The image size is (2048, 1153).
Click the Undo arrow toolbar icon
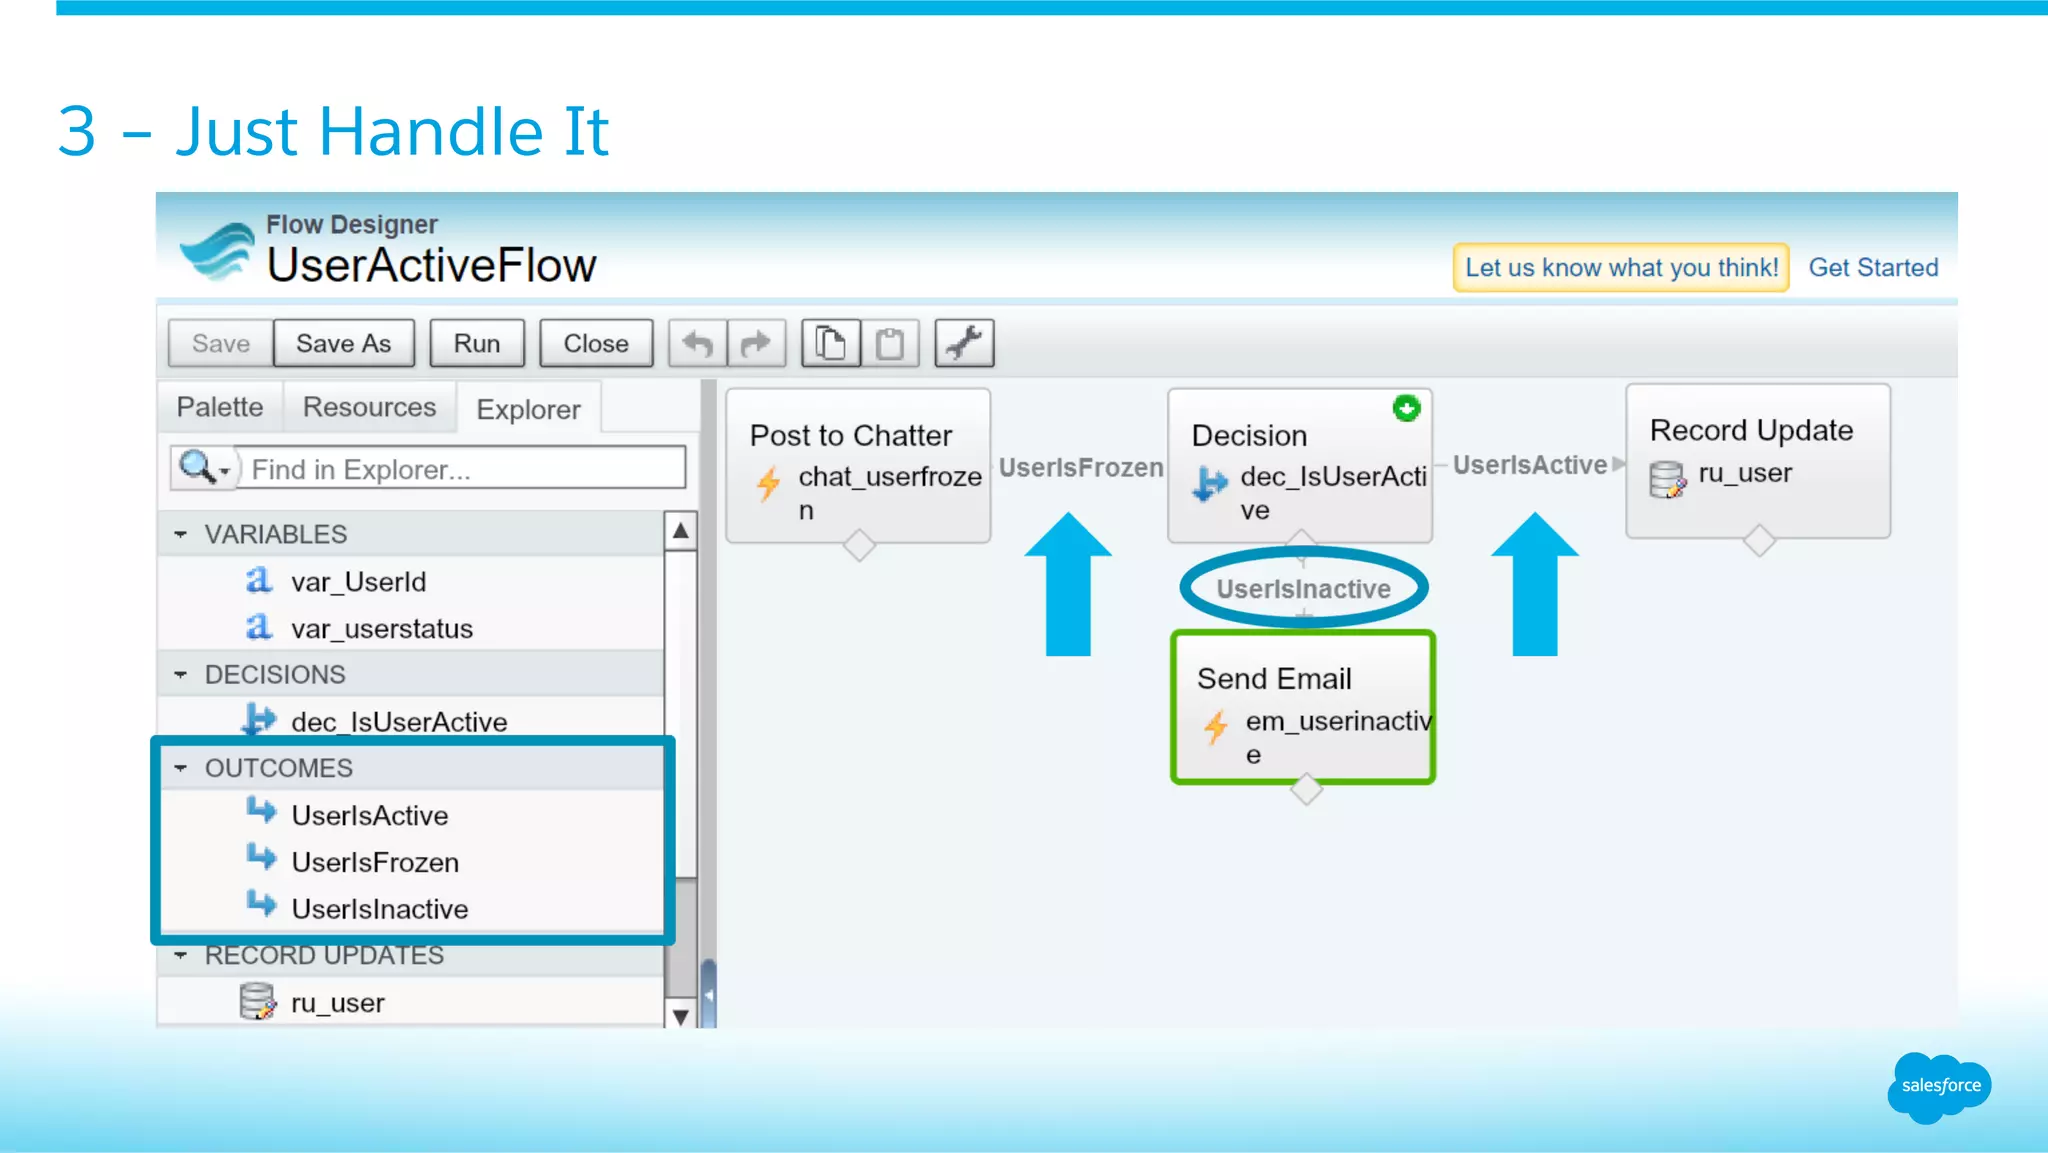click(697, 344)
